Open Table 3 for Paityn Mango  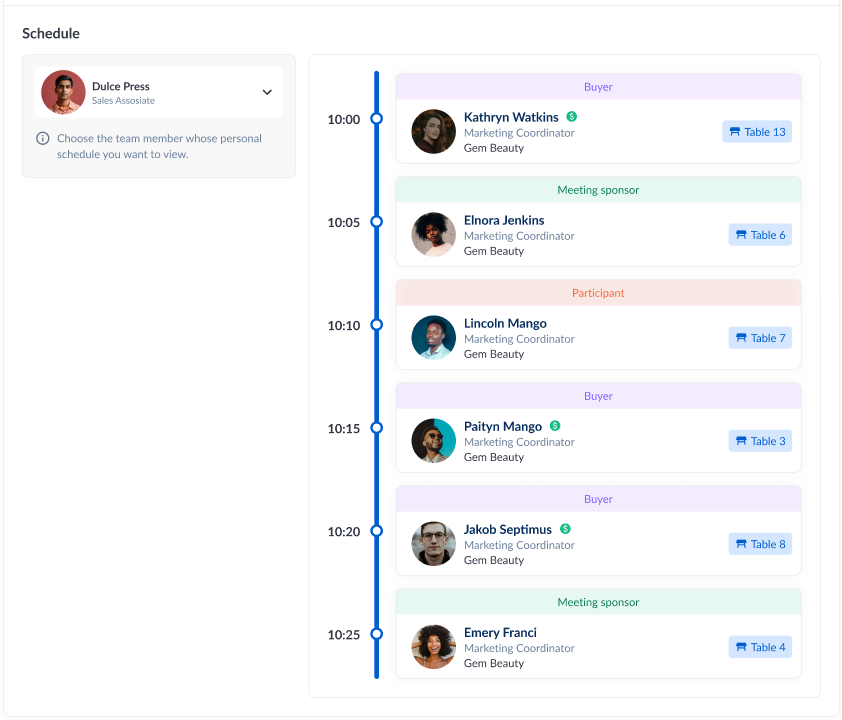point(760,441)
